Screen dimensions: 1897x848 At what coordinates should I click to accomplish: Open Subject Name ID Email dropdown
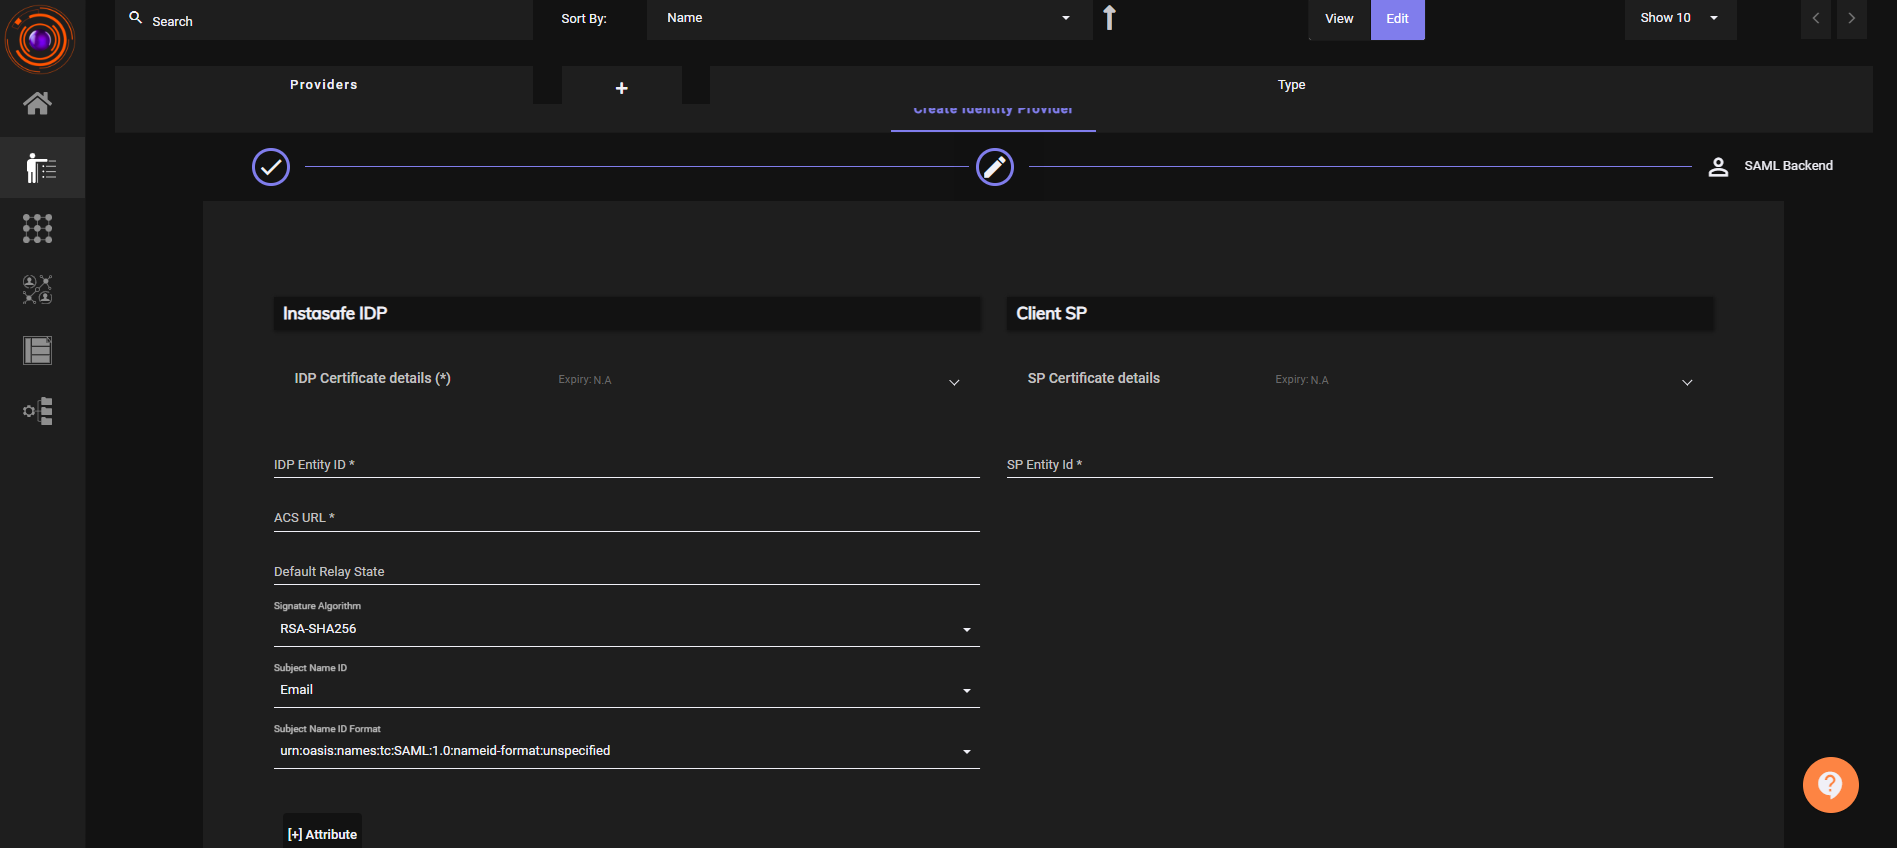click(x=627, y=690)
